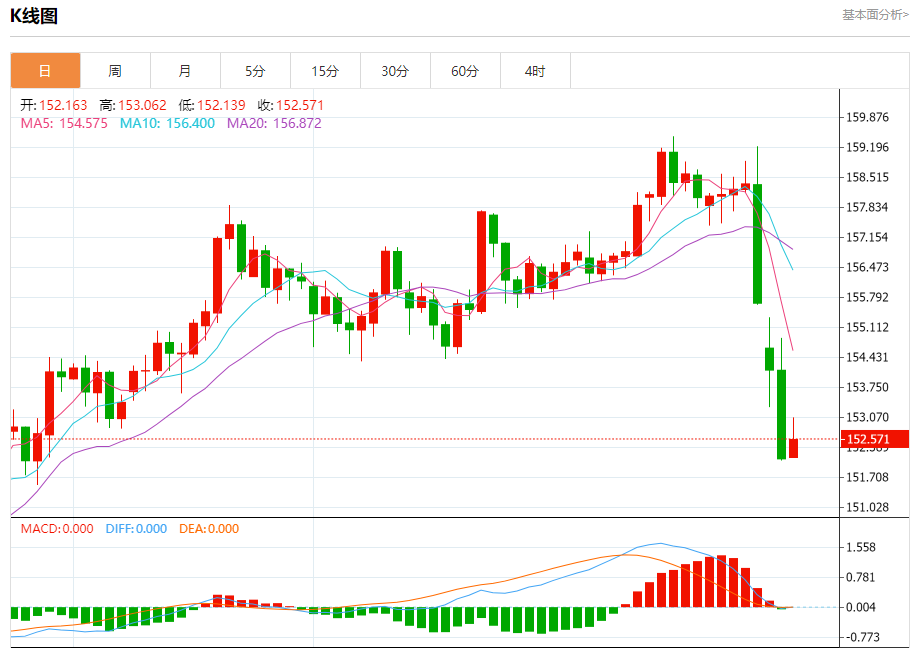This screenshot has width=915, height=648.
Task: Click the 0.781 MACD axis label
Action: click(x=861, y=577)
